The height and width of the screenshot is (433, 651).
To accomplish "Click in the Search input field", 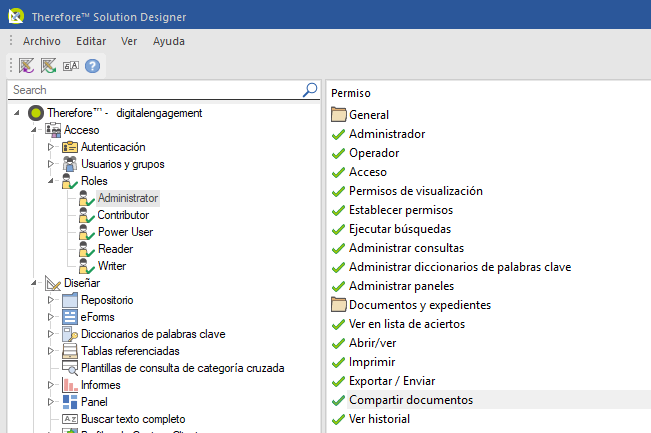I will (156, 90).
